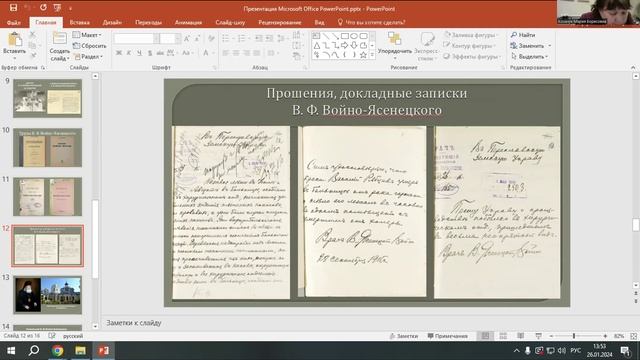The width and height of the screenshot is (640, 360).
Task: Switch to the Рецензирование tab
Action: (x=280, y=22)
